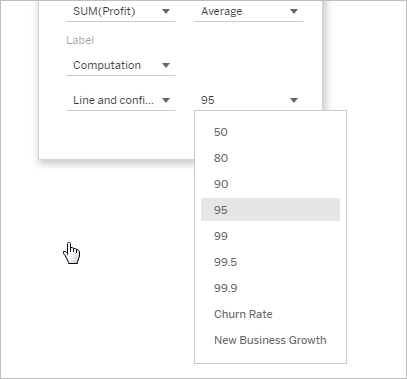Open the SUM(Profit) value dropdown

pos(121,12)
